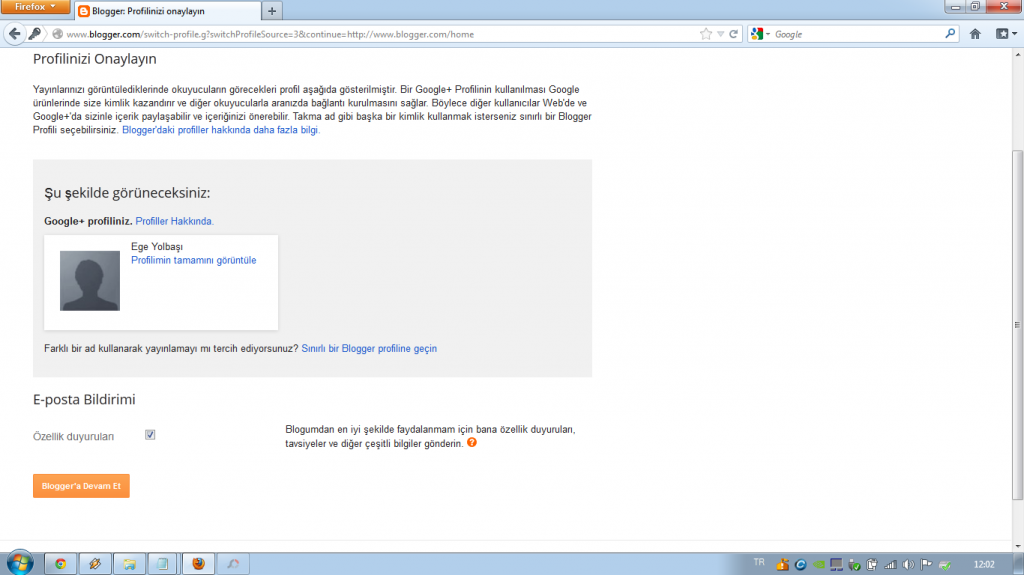Open the notebook app in taskbar
1024x575 pixels.
tap(163, 563)
